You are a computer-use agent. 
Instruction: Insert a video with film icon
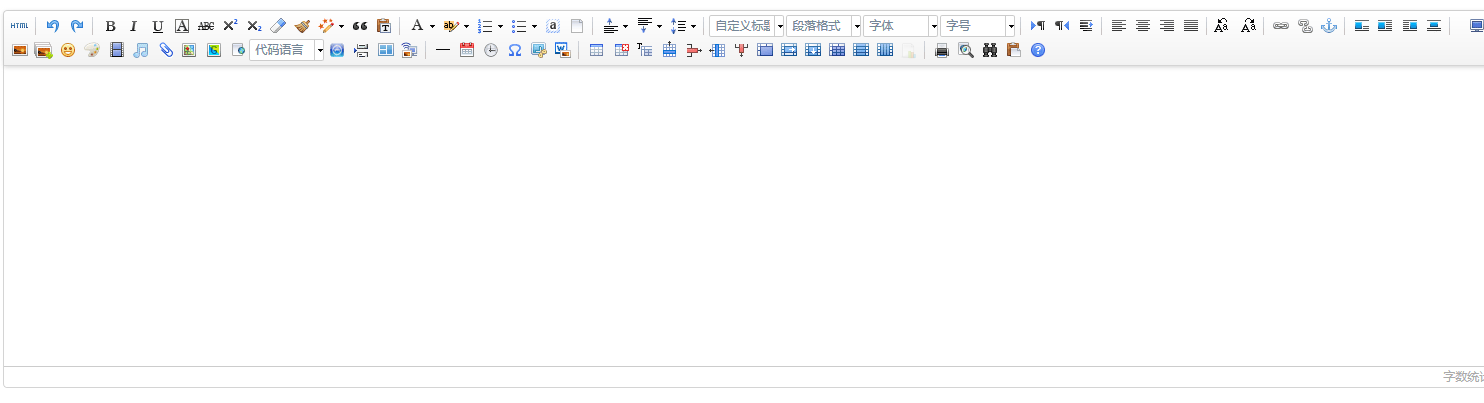pos(117,50)
